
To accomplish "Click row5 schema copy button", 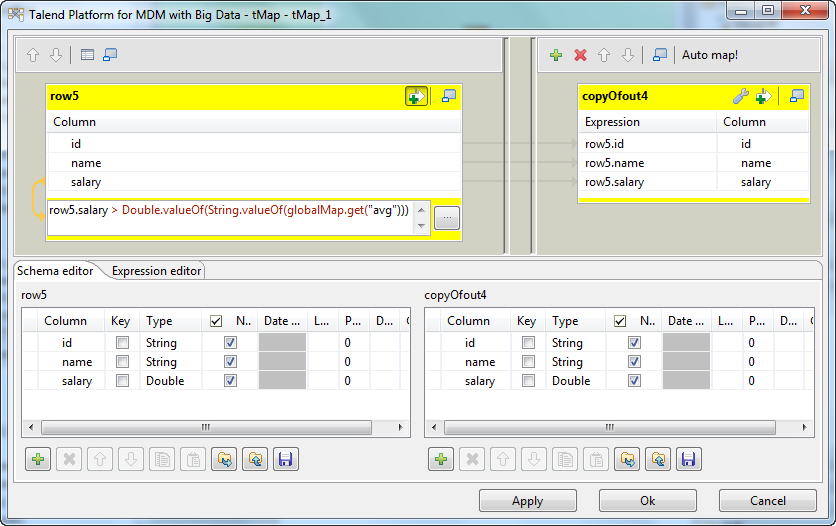I will 162,459.
